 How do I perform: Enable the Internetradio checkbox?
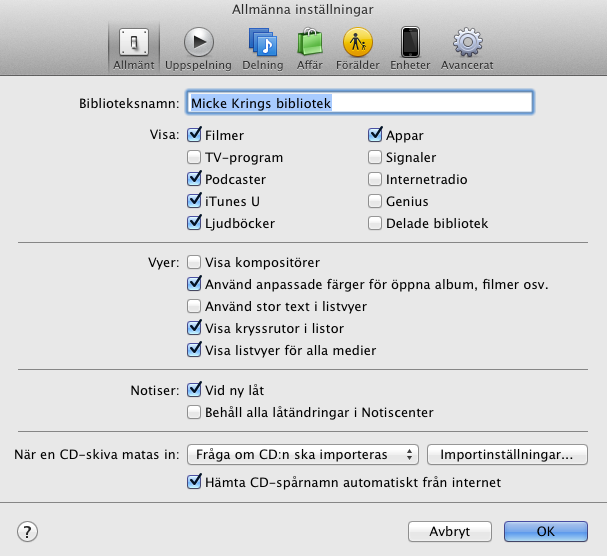[x=376, y=180]
